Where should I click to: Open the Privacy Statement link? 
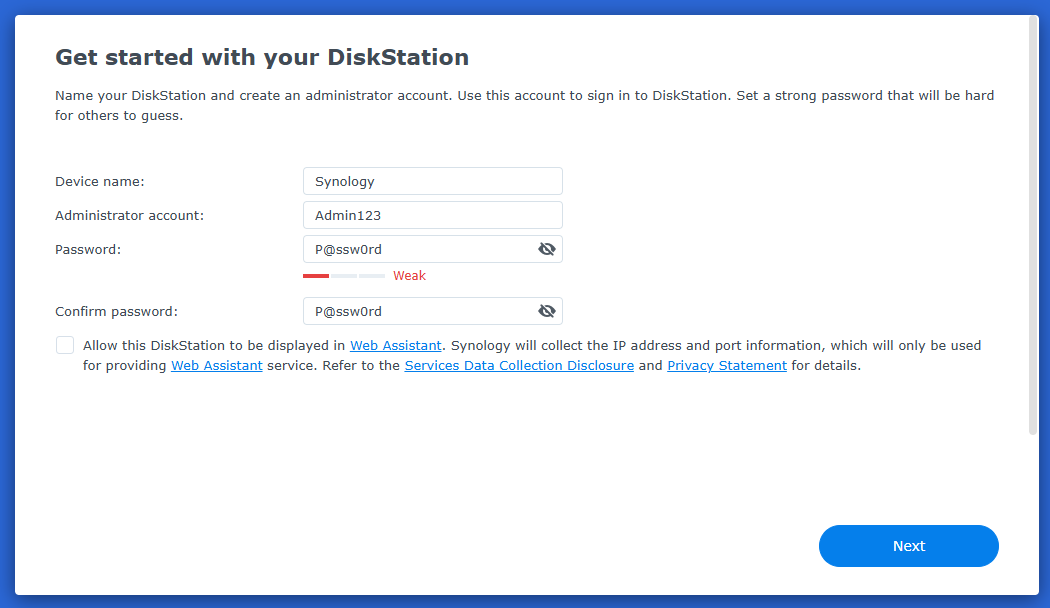[727, 366]
